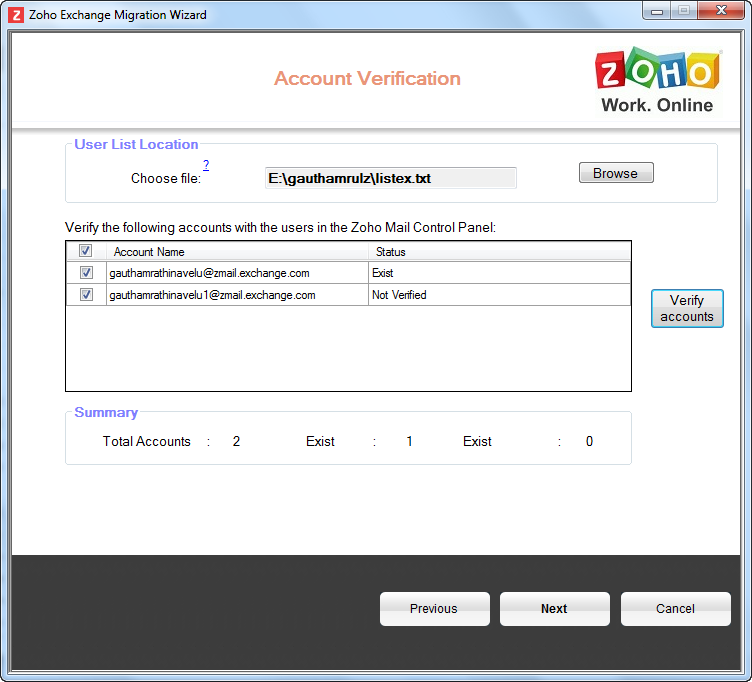
Task: Minimize the wizard window
Action: coord(657,11)
